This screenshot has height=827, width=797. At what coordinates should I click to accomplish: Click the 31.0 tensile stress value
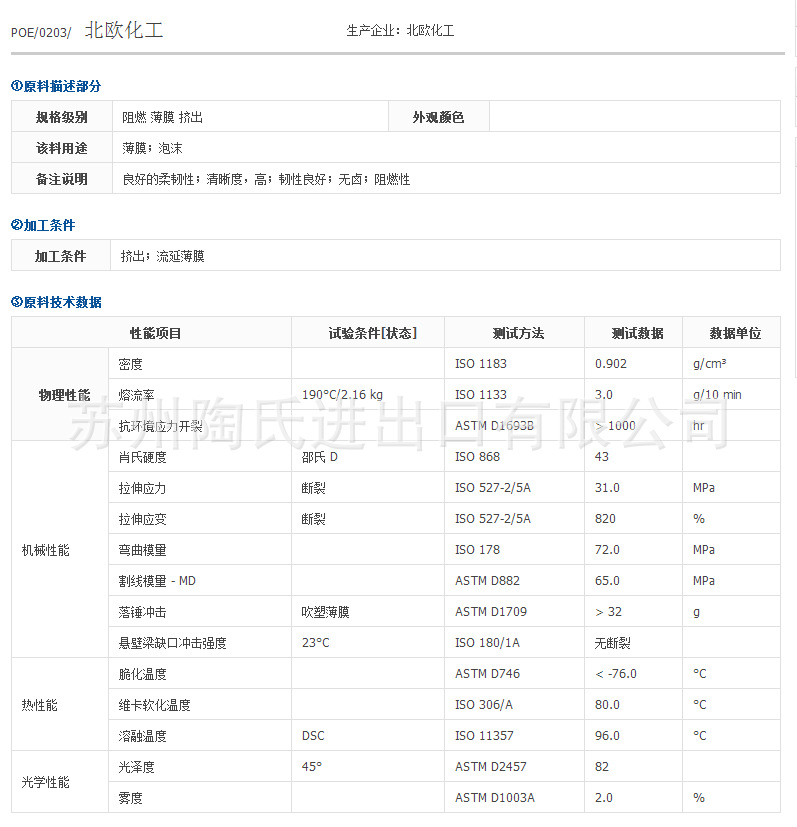[607, 488]
